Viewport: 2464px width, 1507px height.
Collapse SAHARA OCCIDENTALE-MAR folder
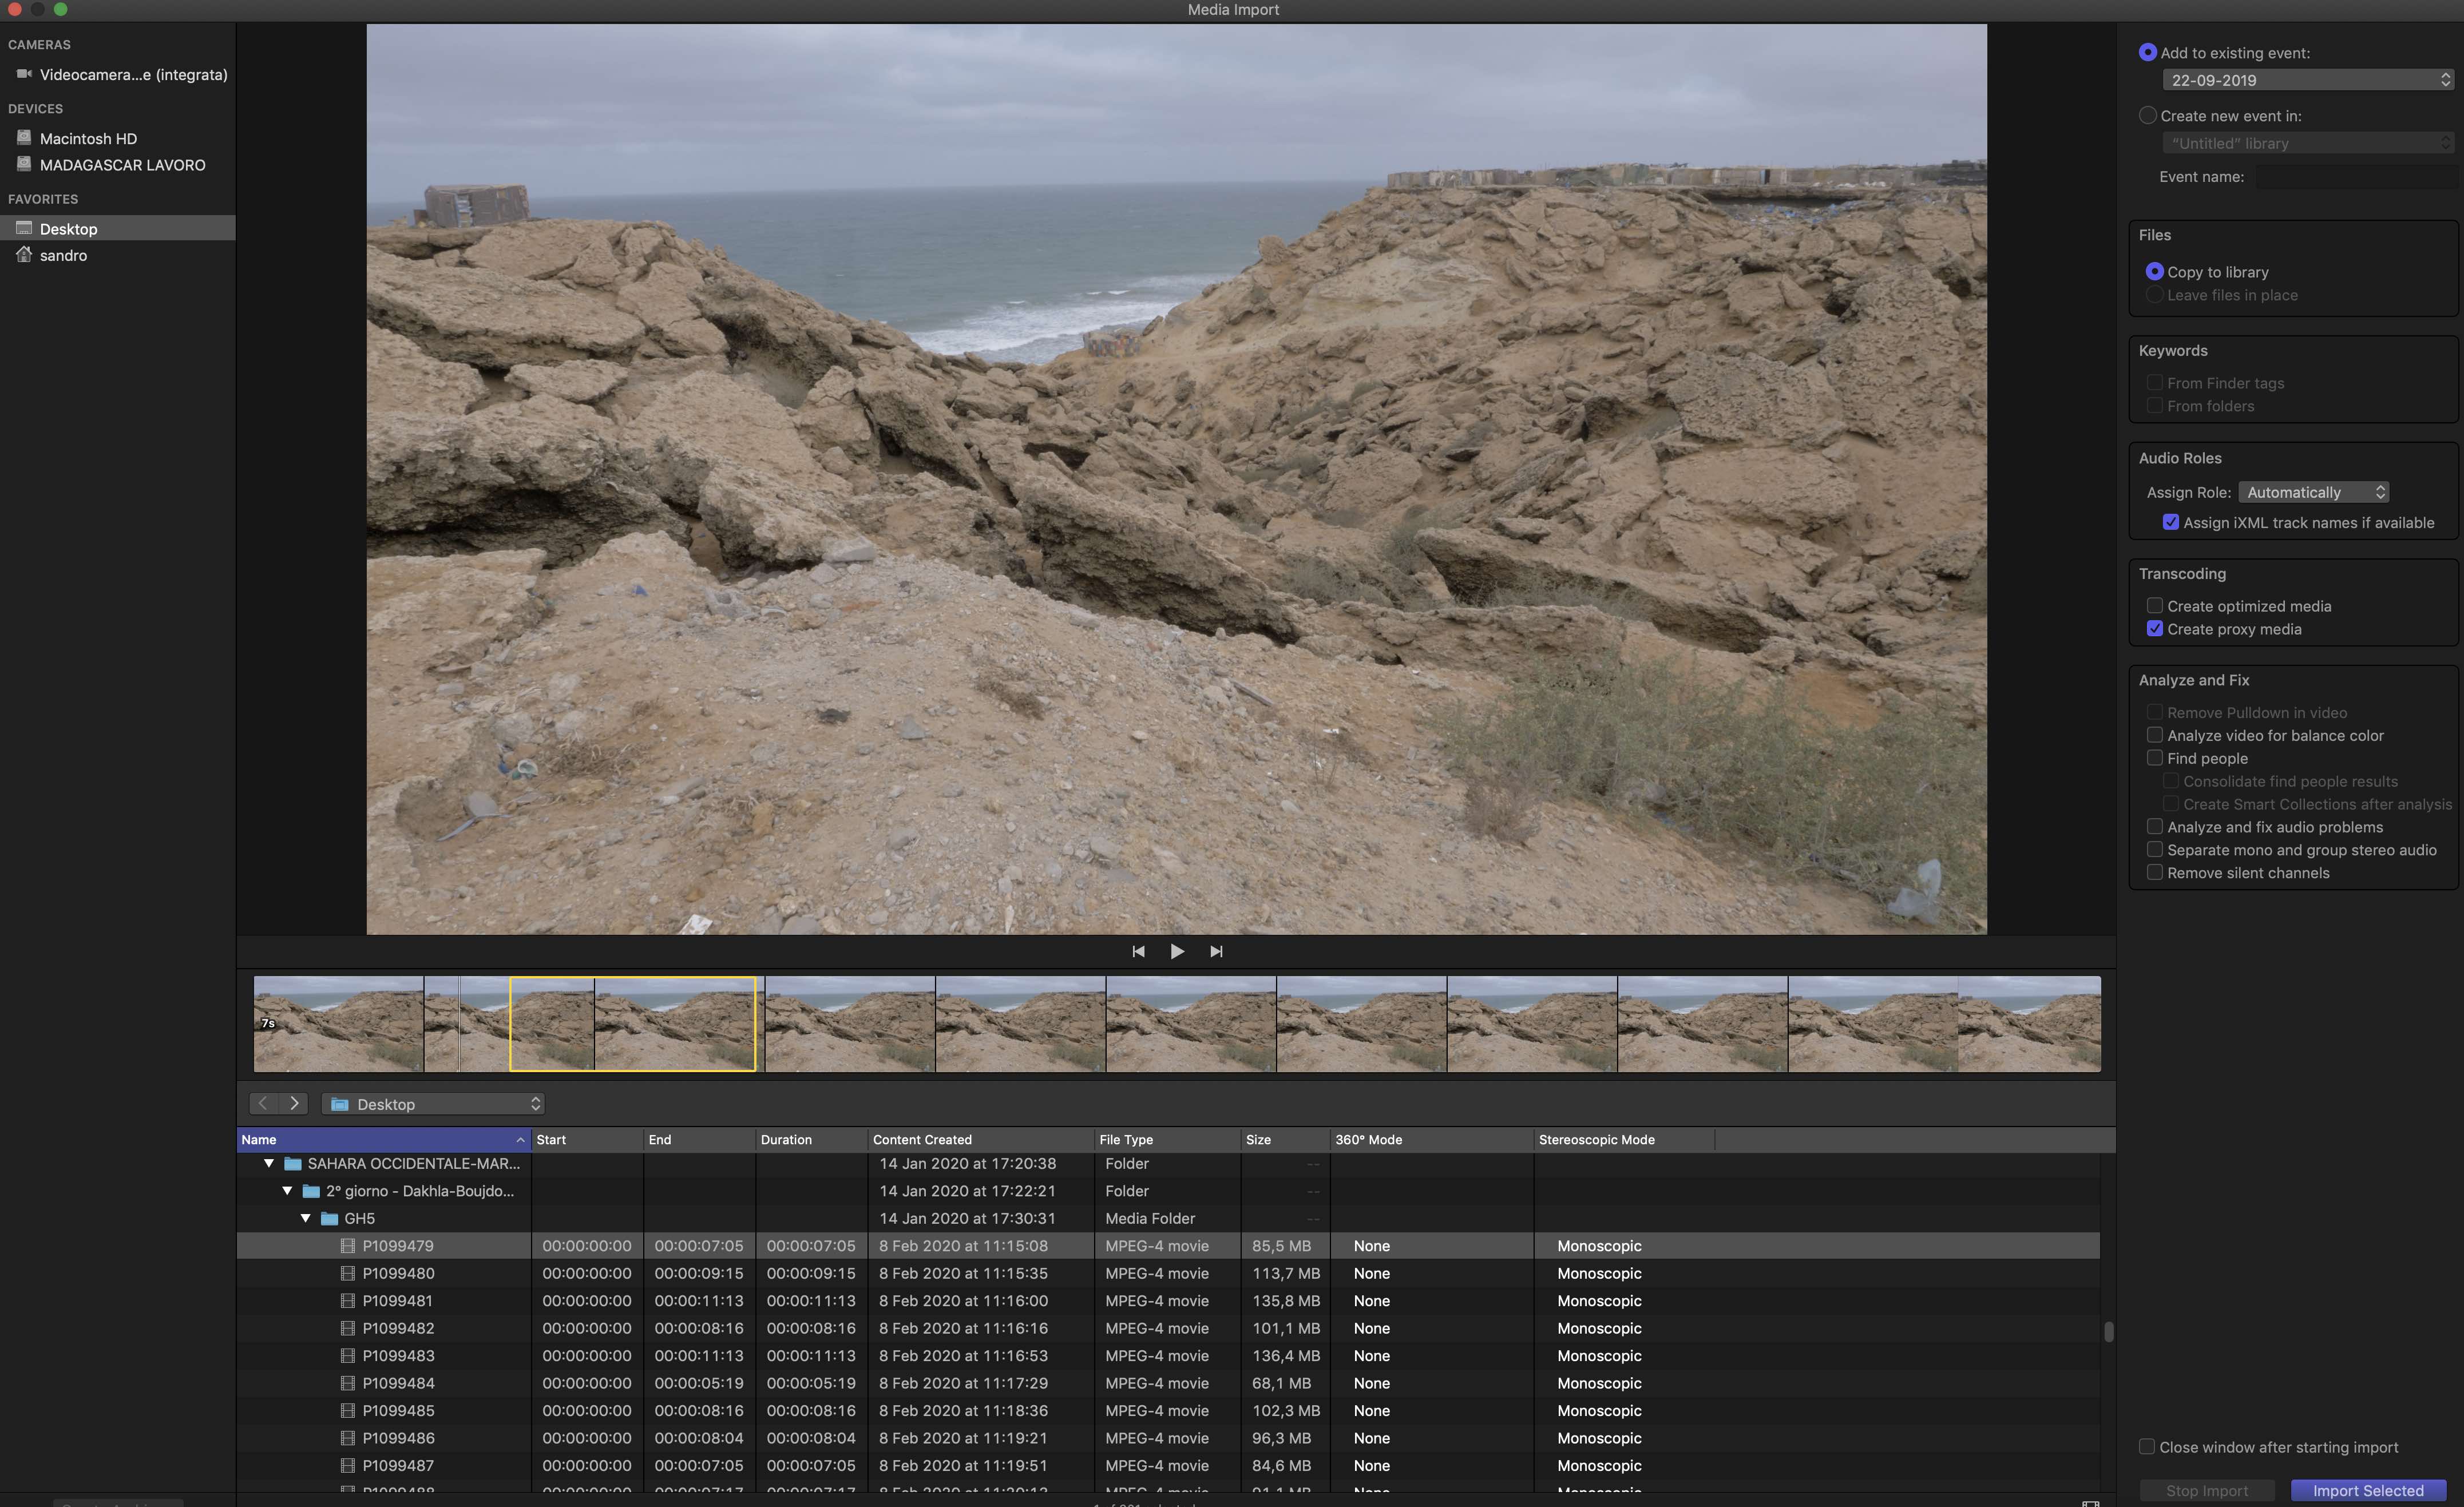(268, 1163)
